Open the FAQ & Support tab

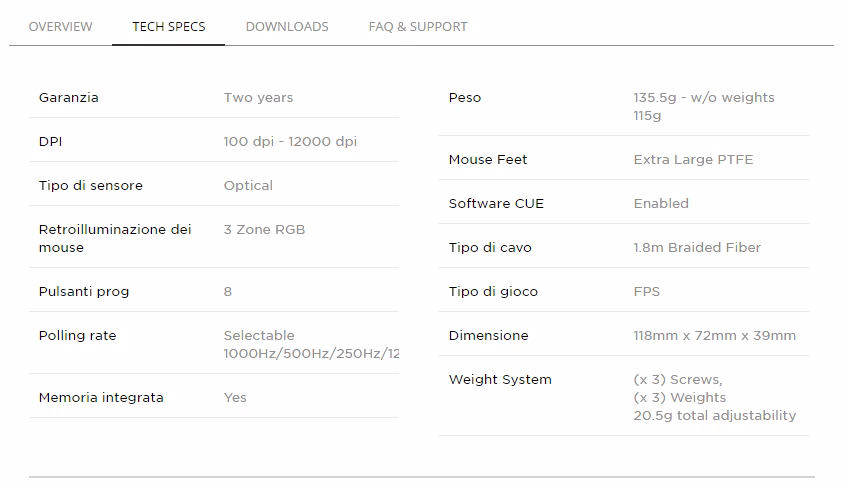pos(418,26)
